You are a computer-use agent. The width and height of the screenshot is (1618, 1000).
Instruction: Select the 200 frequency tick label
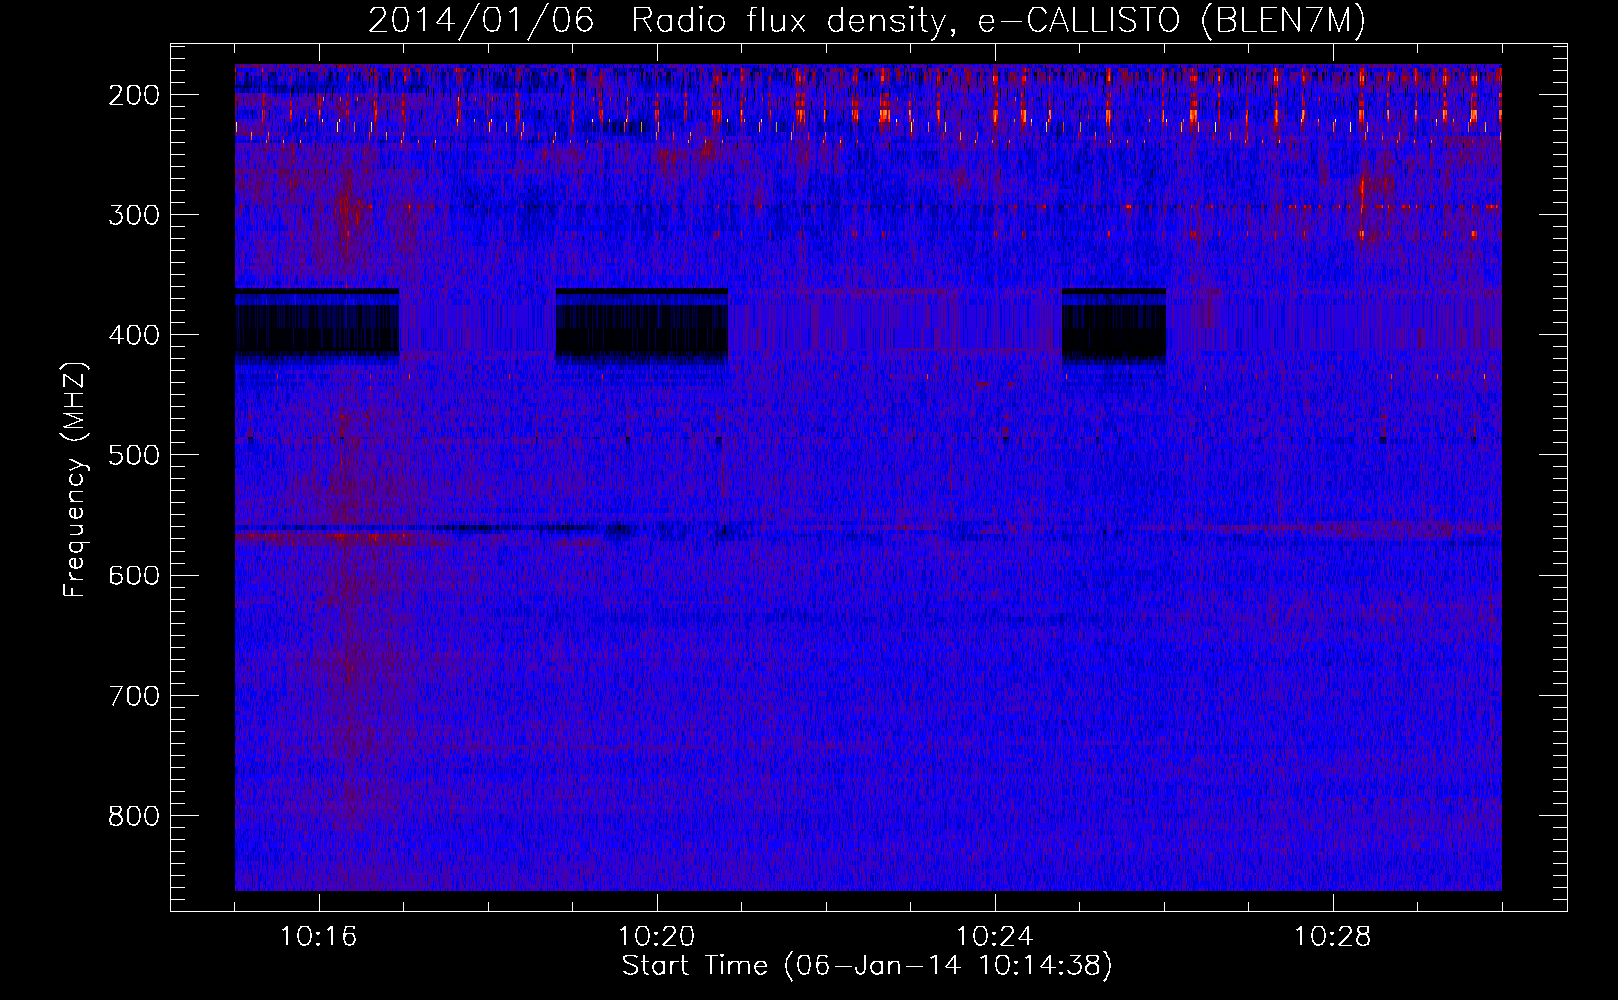(134, 95)
